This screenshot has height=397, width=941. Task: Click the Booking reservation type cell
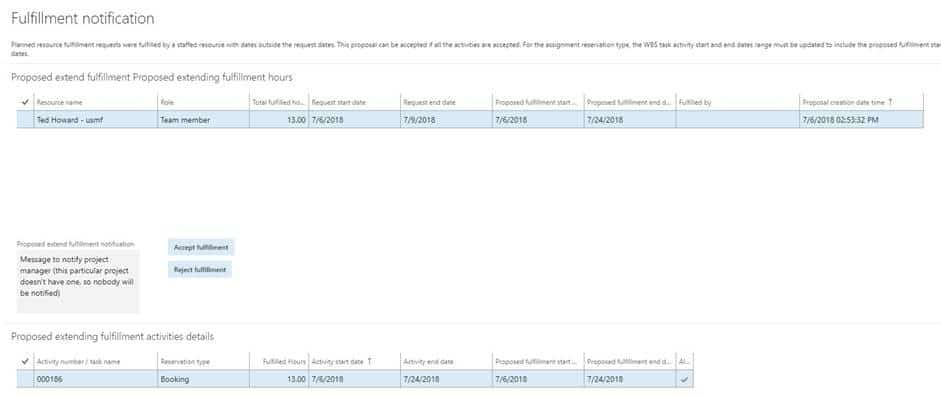pos(203,379)
